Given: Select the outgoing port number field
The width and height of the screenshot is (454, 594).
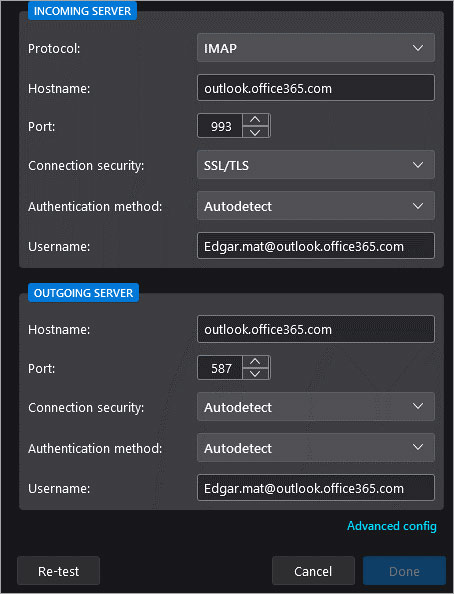Looking at the screenshot, I should tap(220, 367).
